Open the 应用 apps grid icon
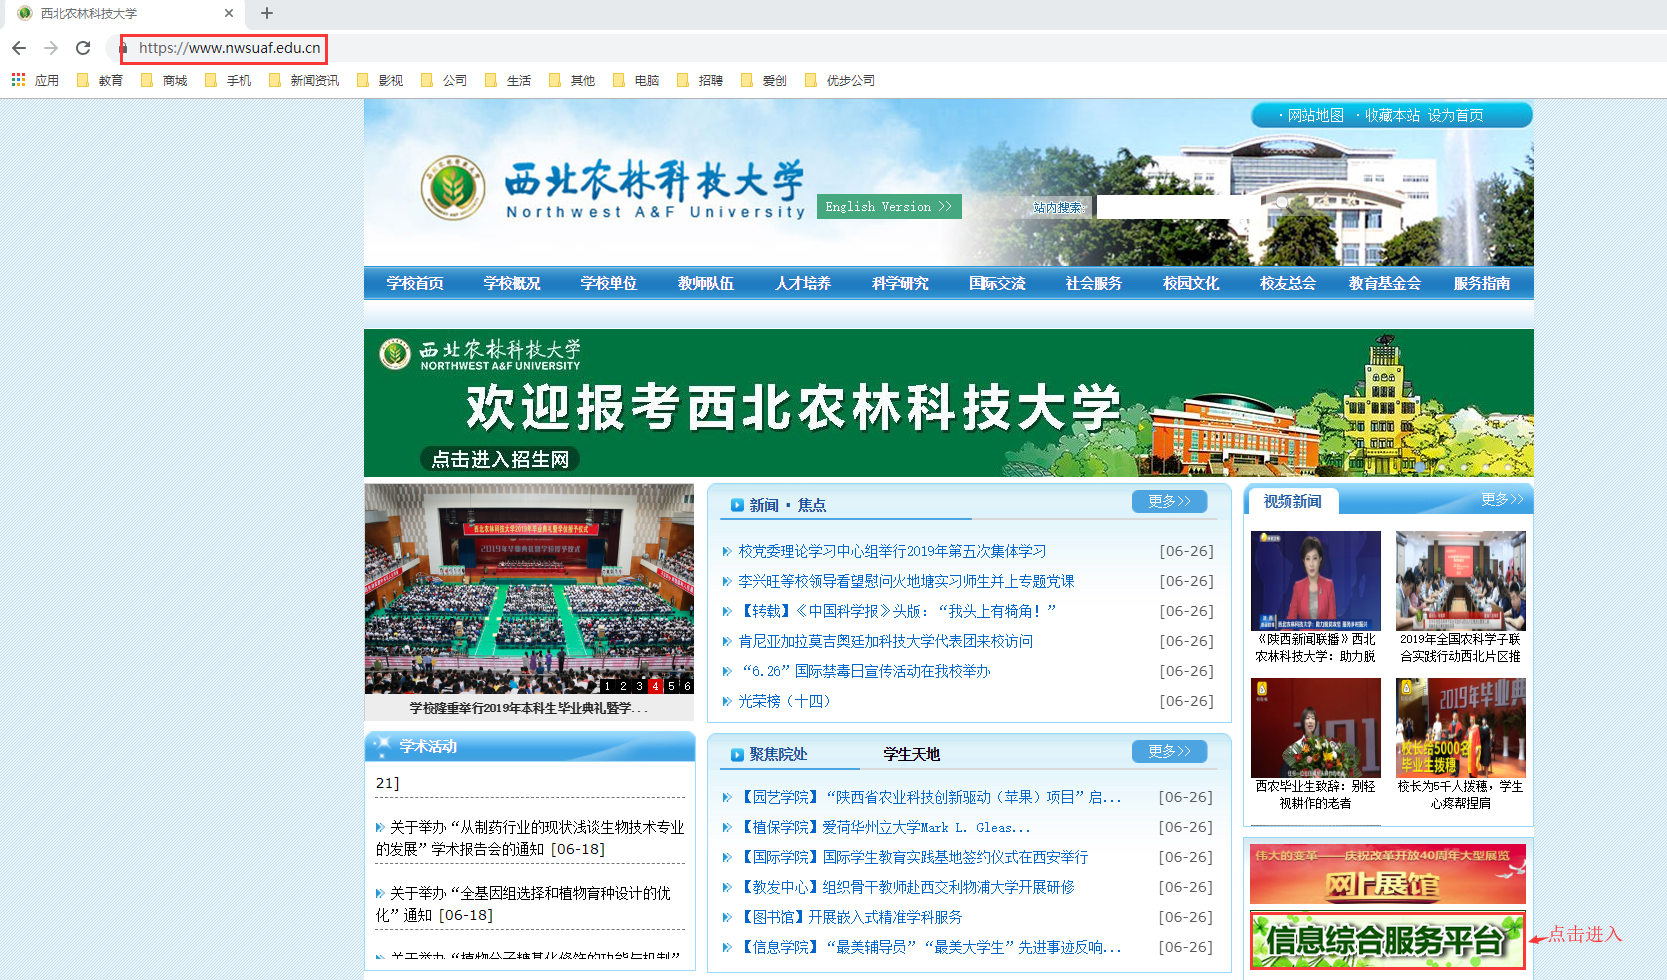The image size is (1667, 980). coord(18,80)
